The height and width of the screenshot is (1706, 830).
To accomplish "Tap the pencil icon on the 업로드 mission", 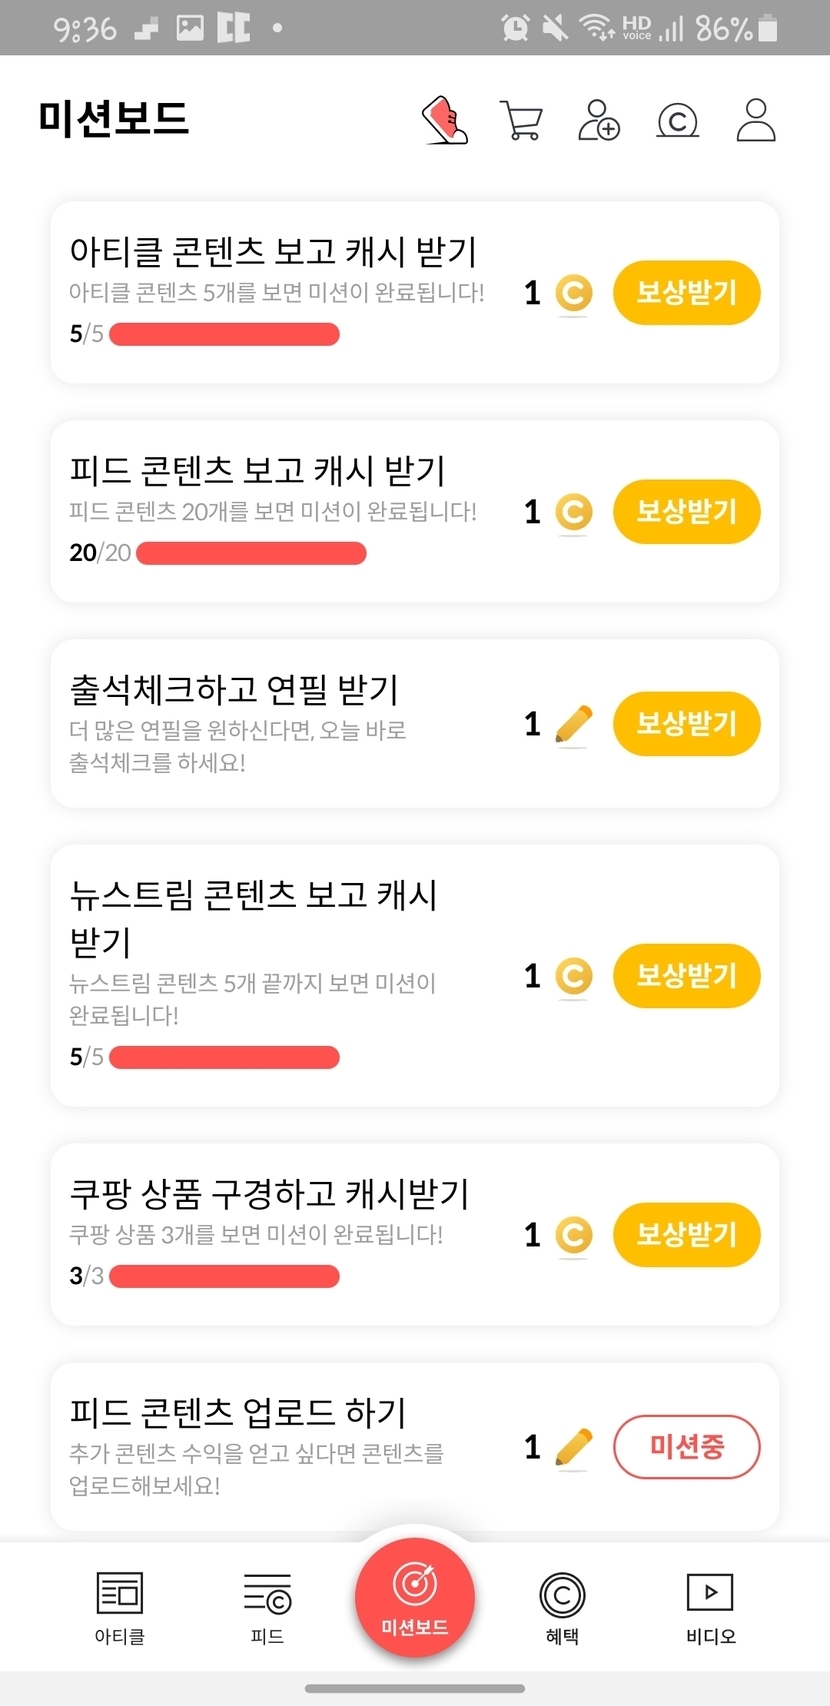I will (573, 1447).
